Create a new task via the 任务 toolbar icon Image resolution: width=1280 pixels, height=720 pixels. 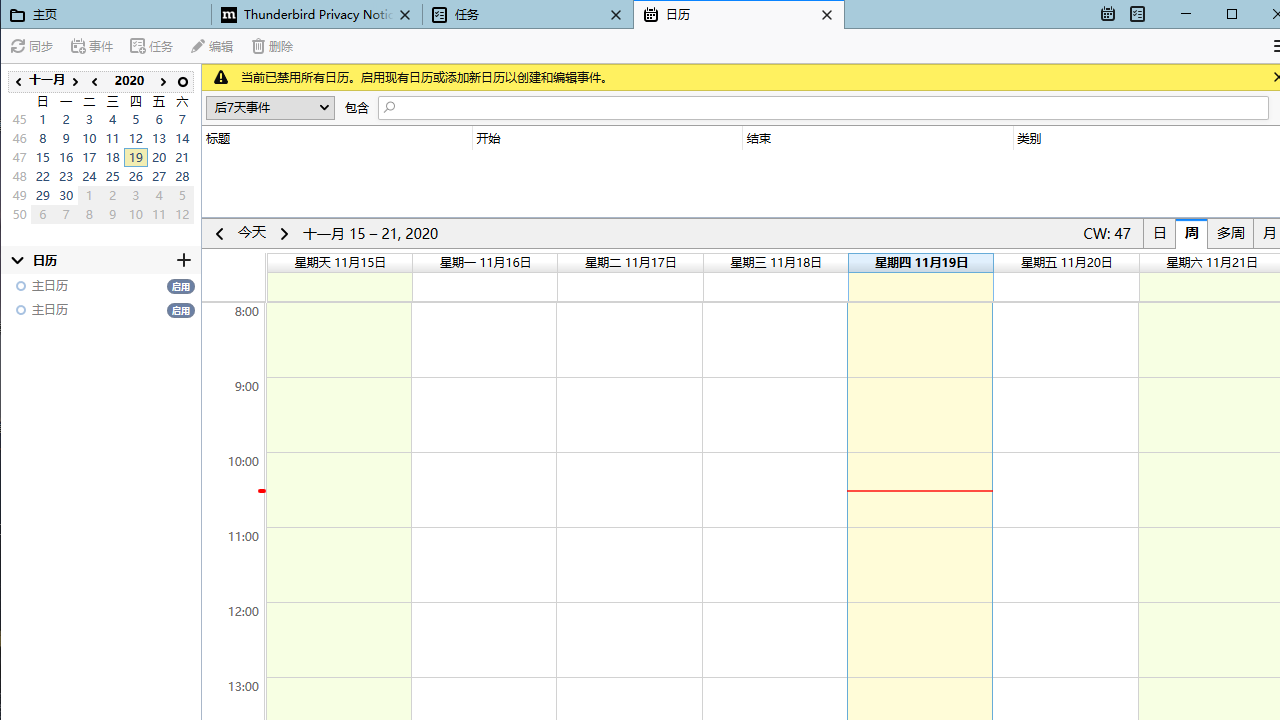(151, 46)
